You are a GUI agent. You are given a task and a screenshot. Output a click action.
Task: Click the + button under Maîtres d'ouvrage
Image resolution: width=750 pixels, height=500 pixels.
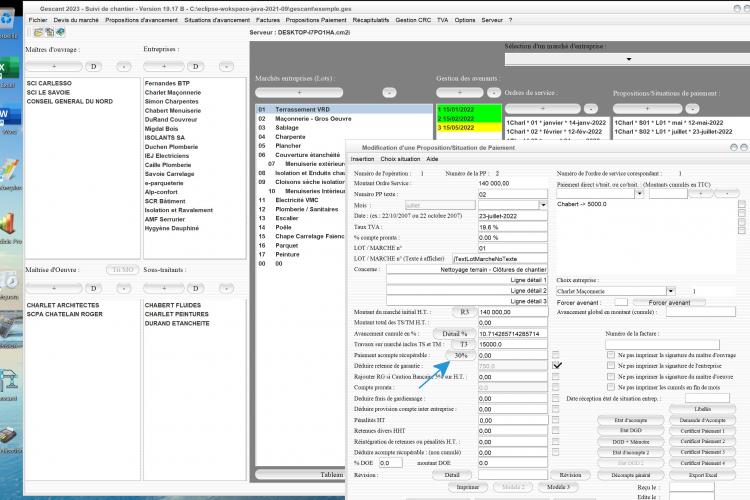[54, 67]
